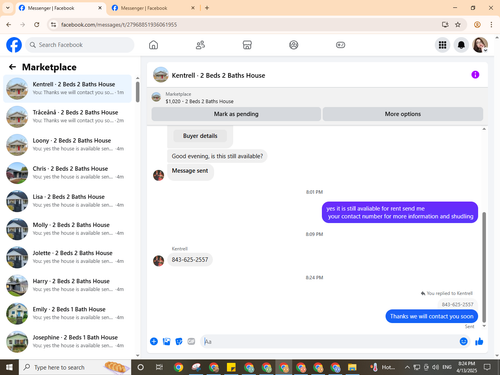500x375 pixels.
Task: Switch to the second Messenger browser tab
Action: point(153,8)
